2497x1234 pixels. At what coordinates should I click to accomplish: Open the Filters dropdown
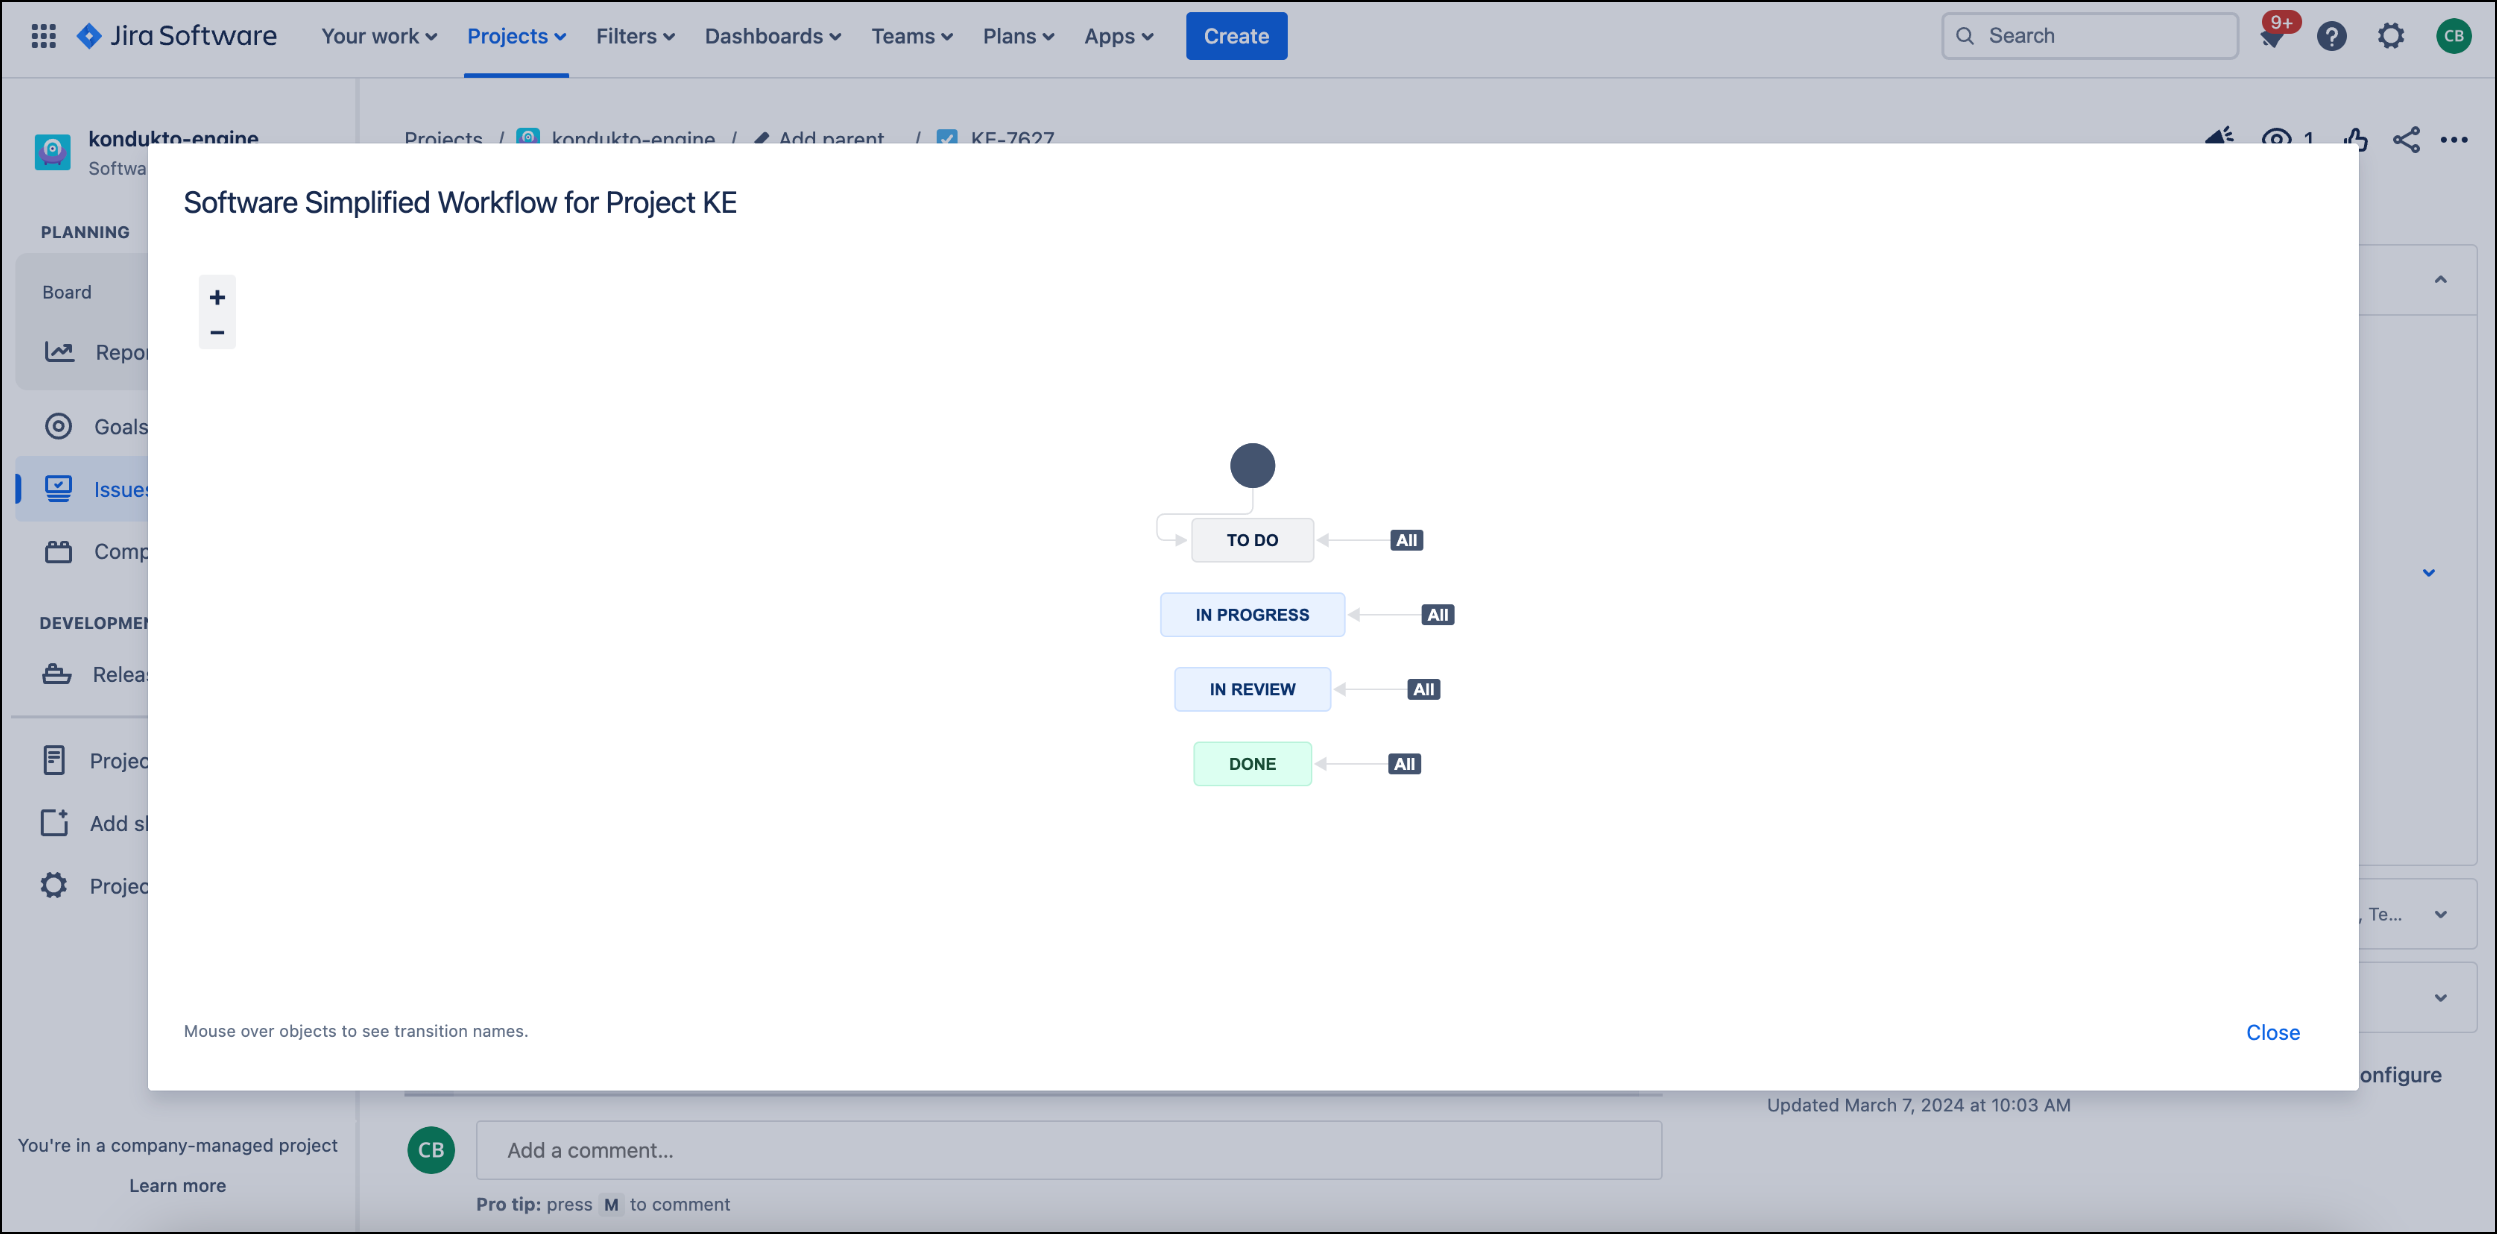tap(635, 36)
